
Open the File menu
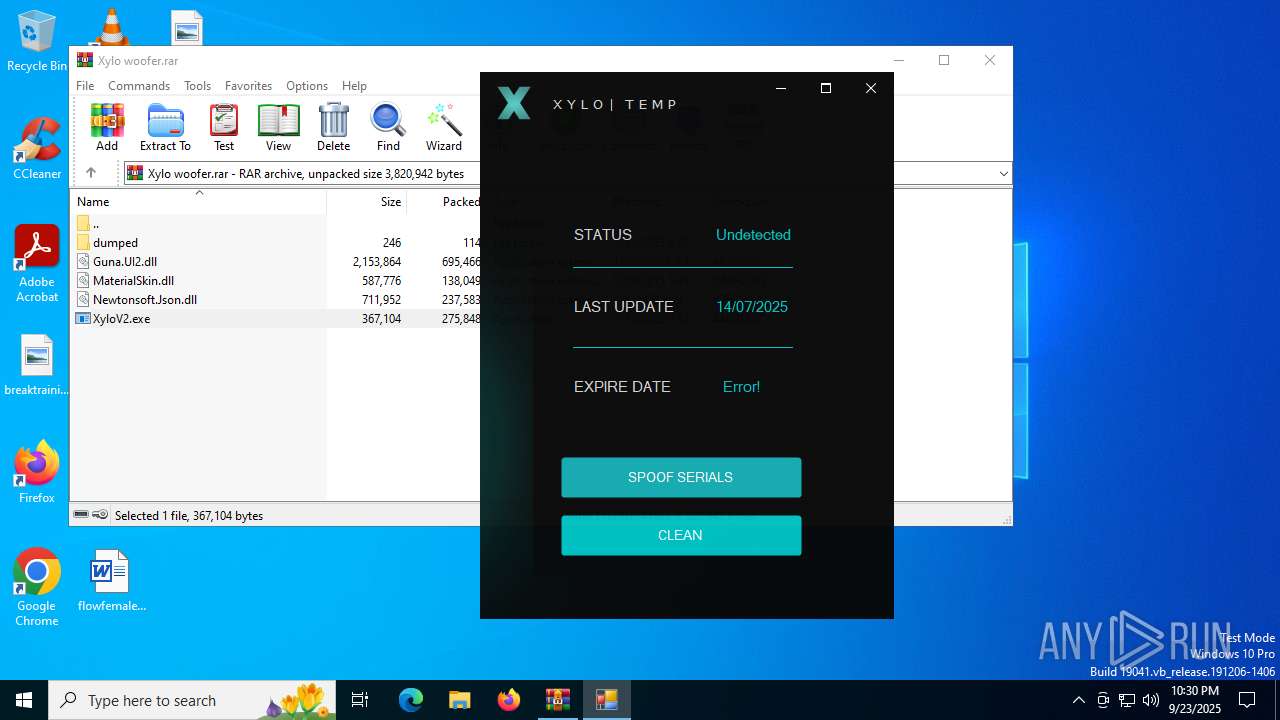(85, 86)
